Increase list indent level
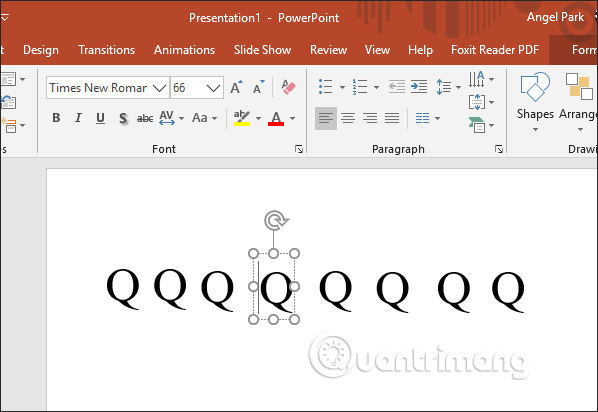The image size is (598, 412). tap(419, 87)
